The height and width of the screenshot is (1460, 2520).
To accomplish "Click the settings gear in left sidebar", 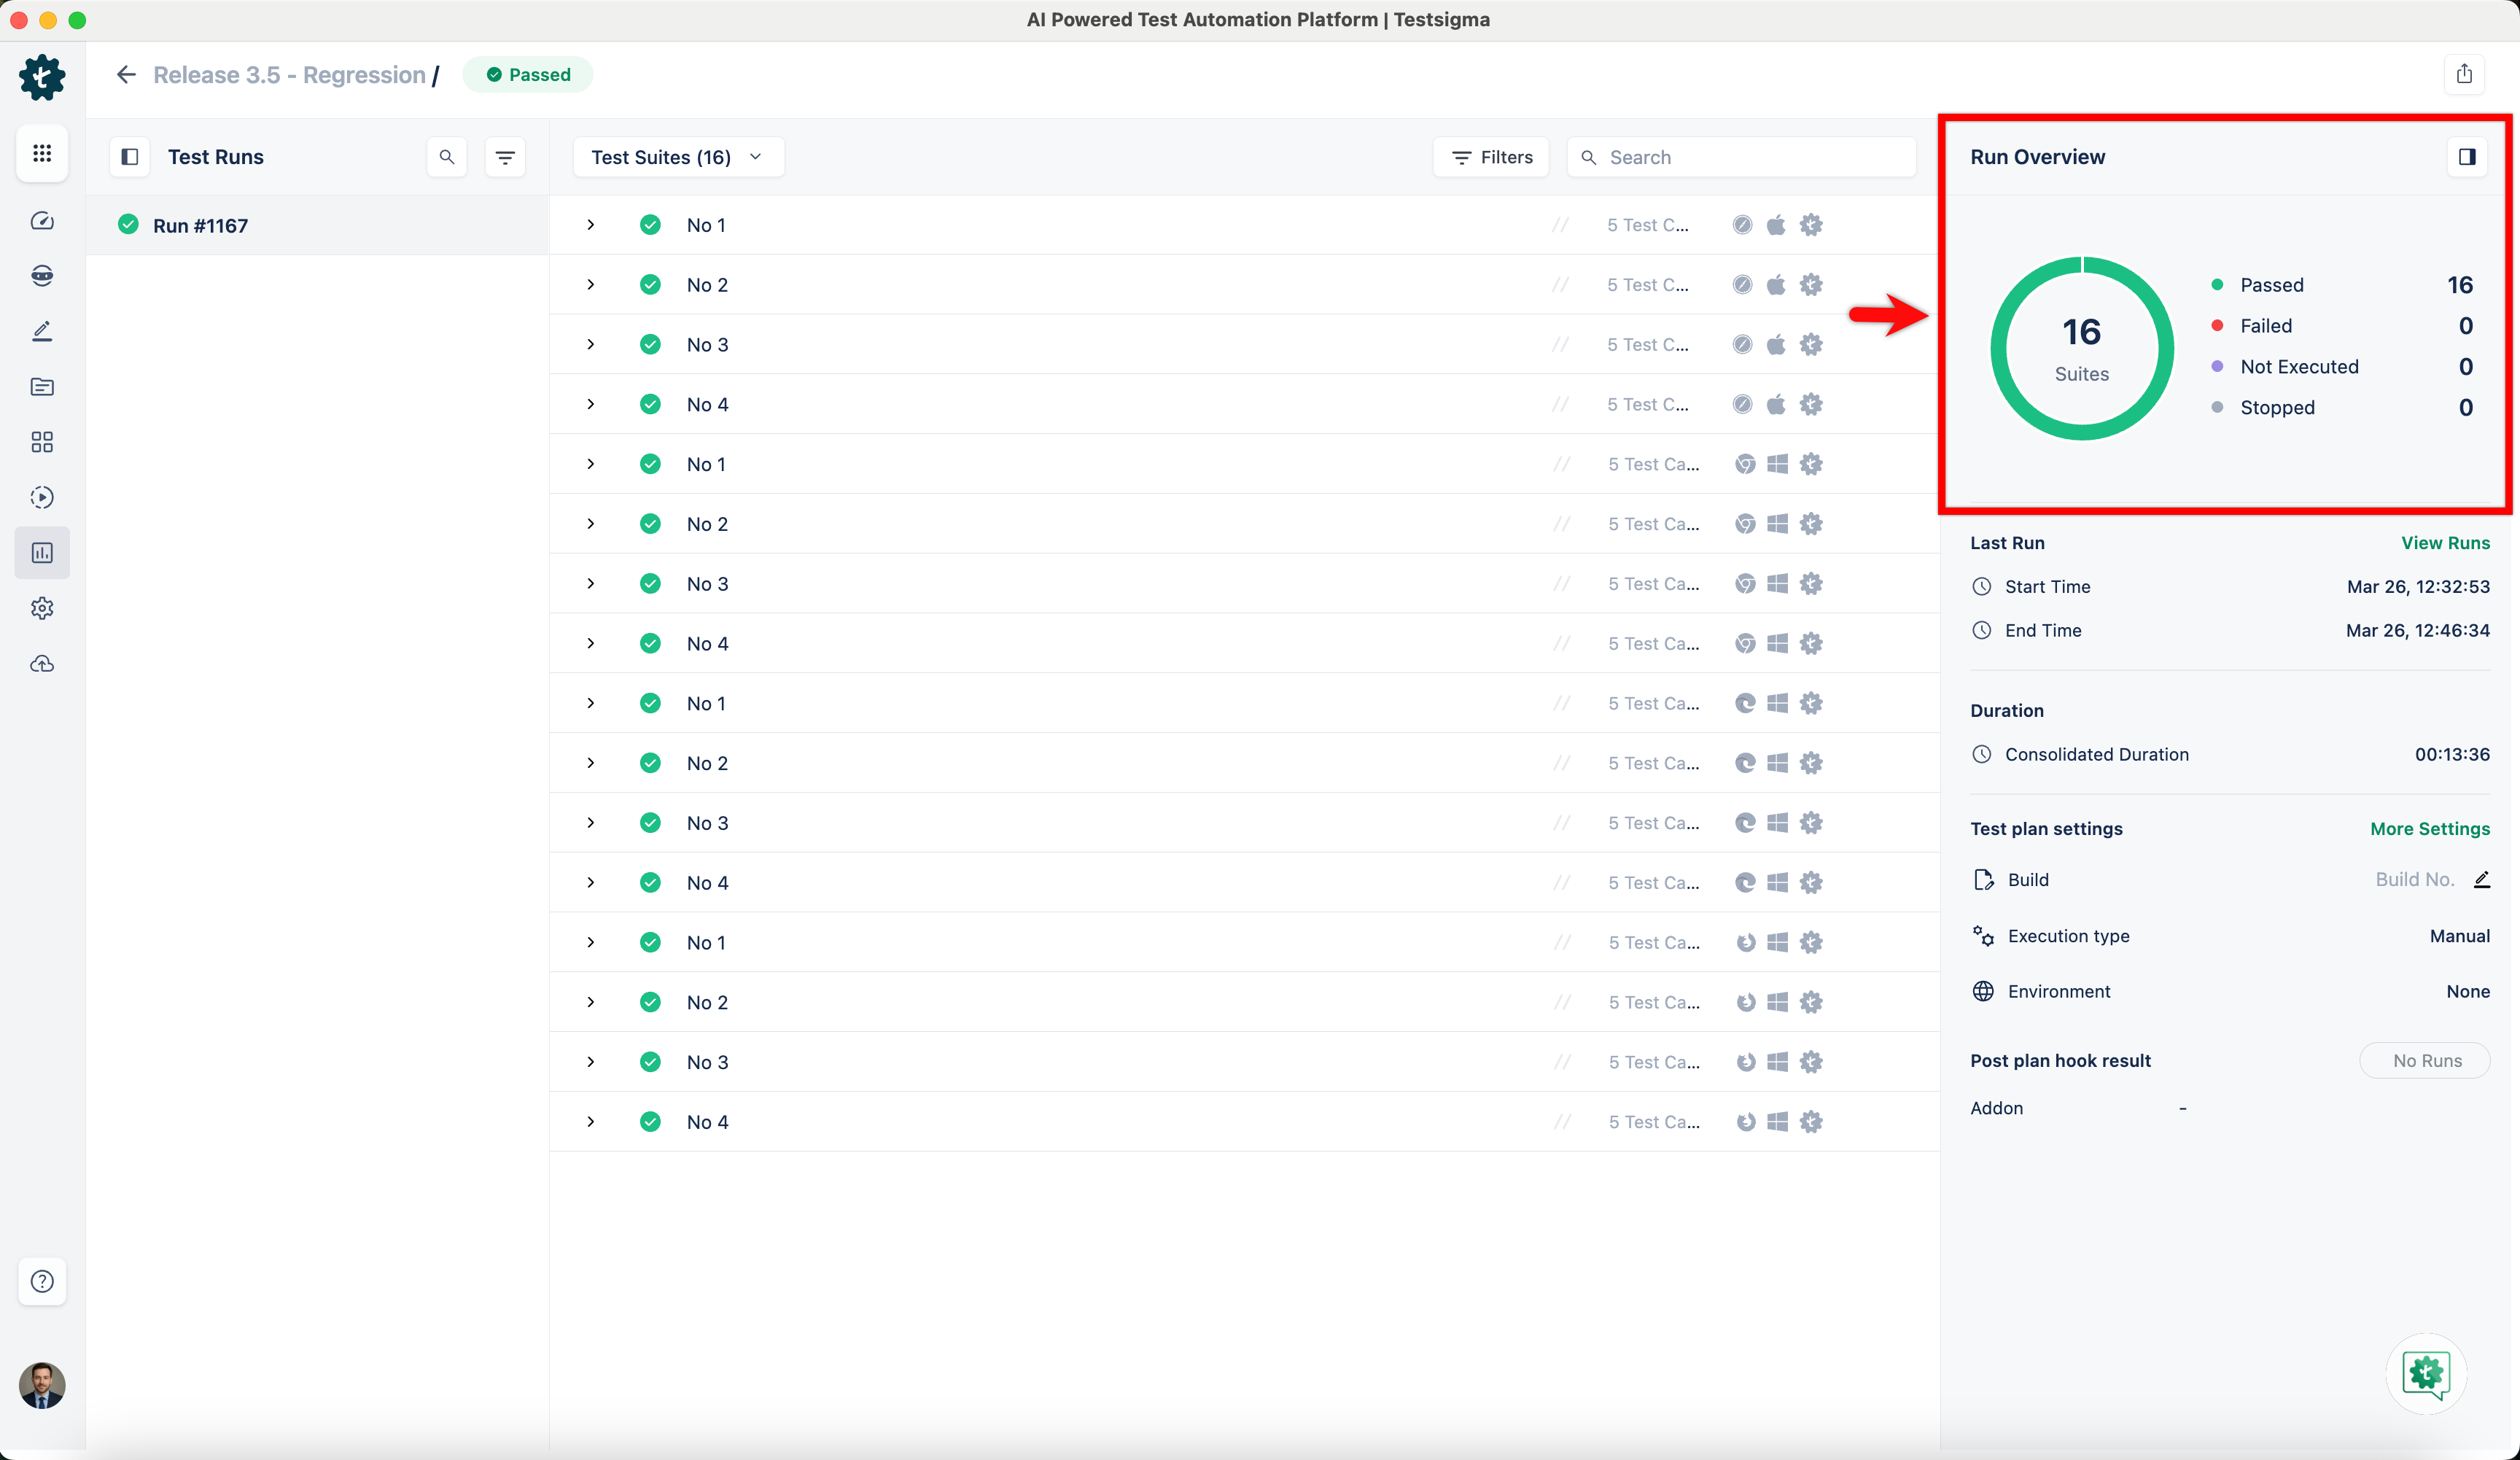I will pyautogui.click(x=42, y=608).
